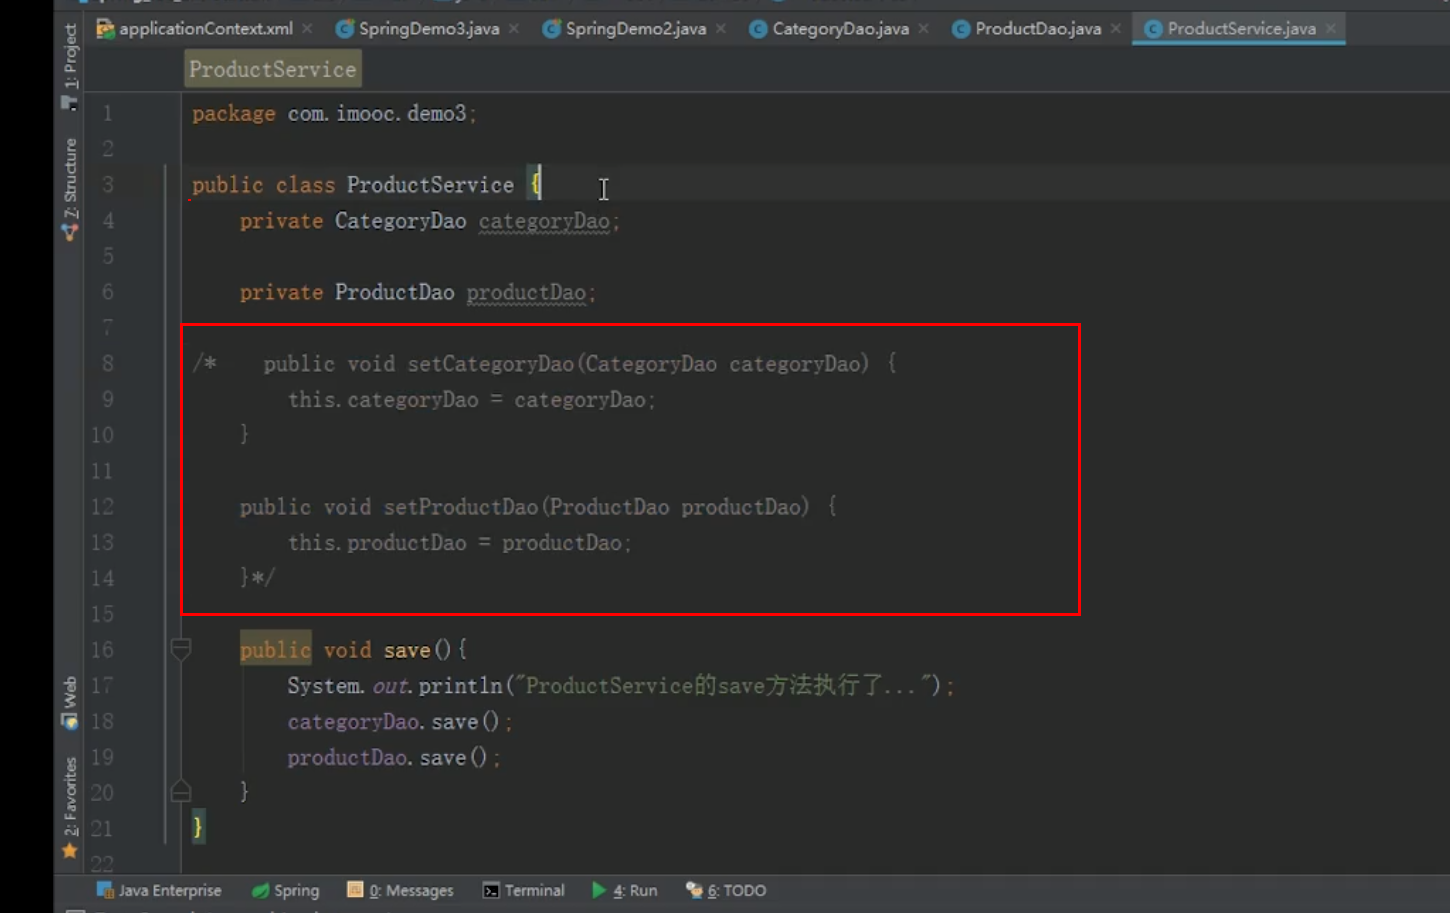
Task: Click the Structure panel icon
Action: pyautogui.click(x=69, y=232)
